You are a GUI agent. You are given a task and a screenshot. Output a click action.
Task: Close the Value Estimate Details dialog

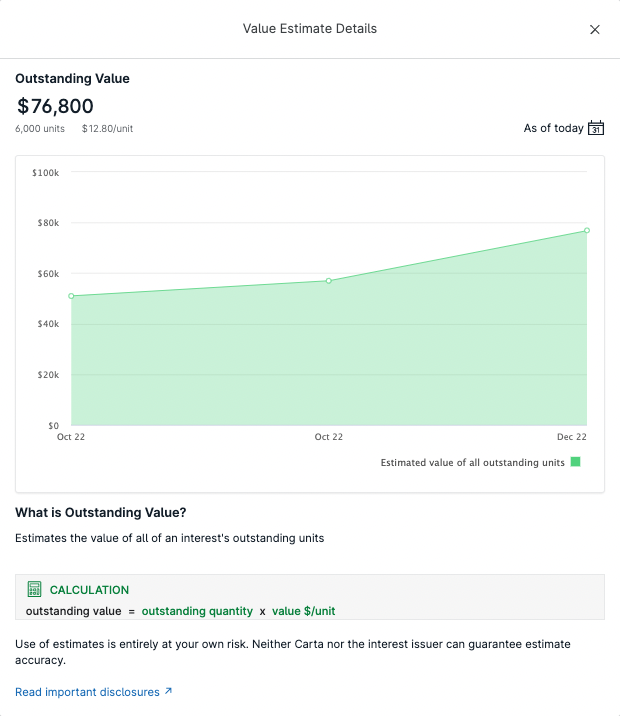tap(595, 29)
